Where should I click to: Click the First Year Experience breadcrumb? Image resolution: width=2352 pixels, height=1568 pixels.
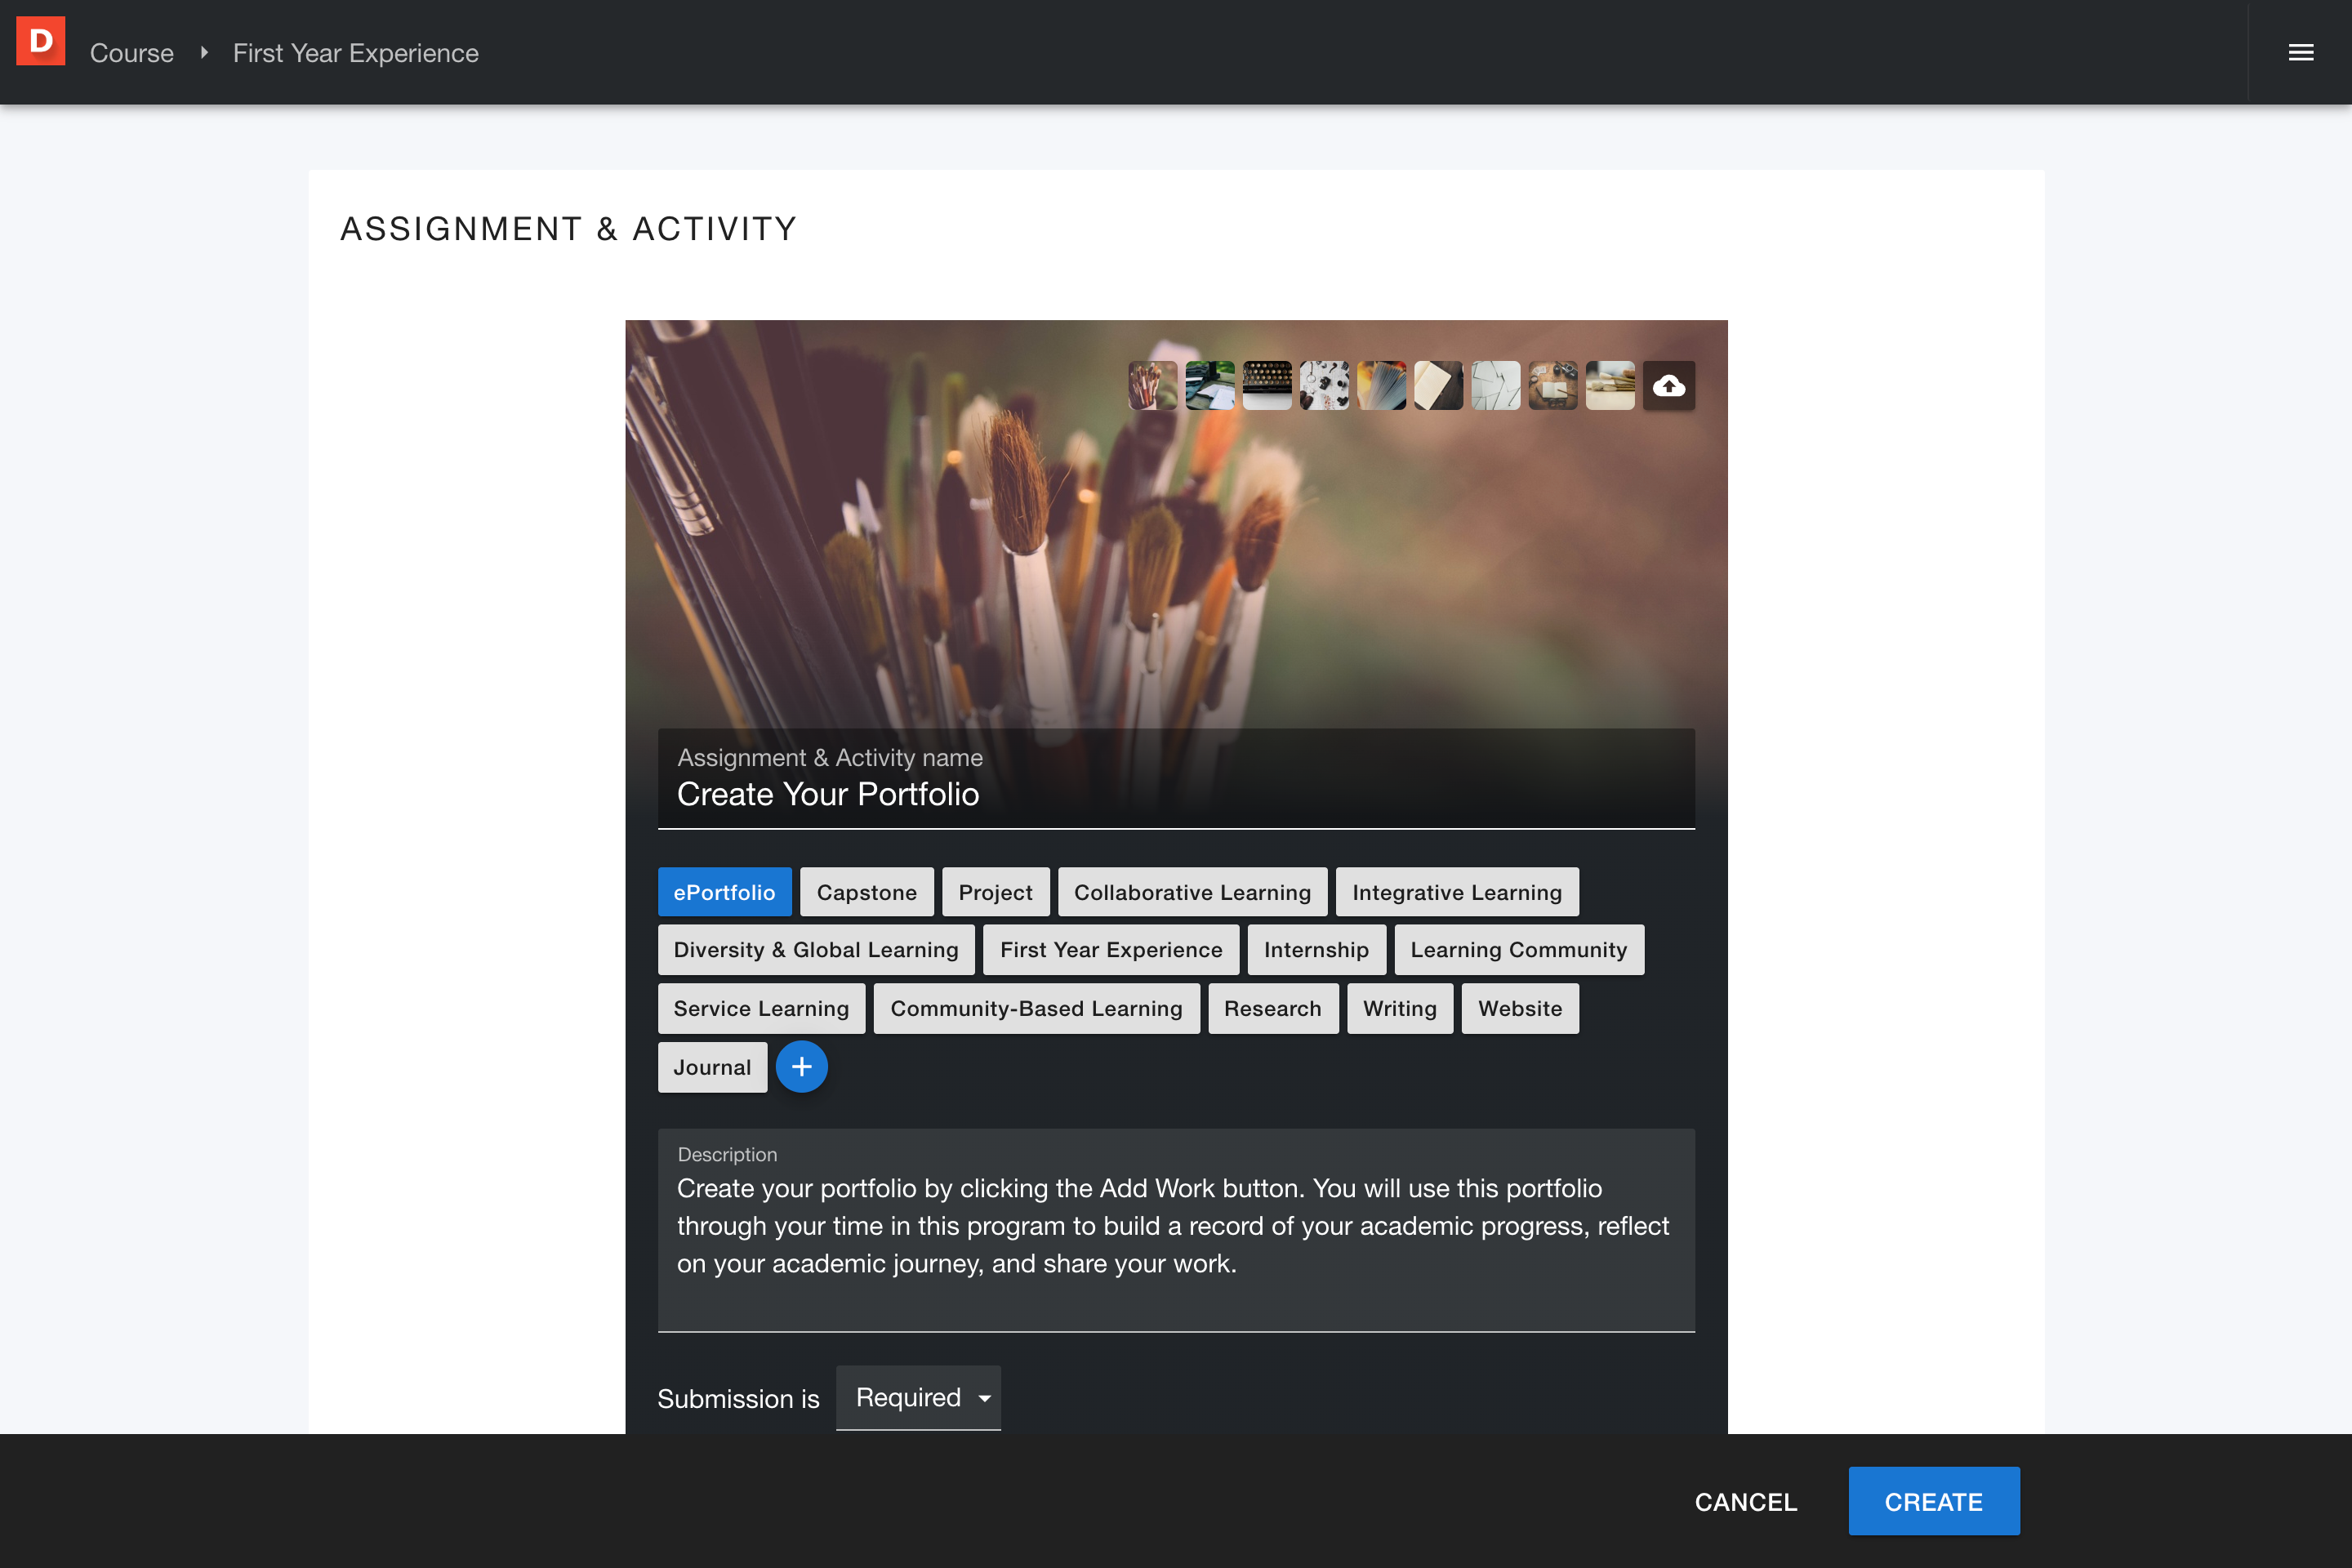tap(356, 53)
